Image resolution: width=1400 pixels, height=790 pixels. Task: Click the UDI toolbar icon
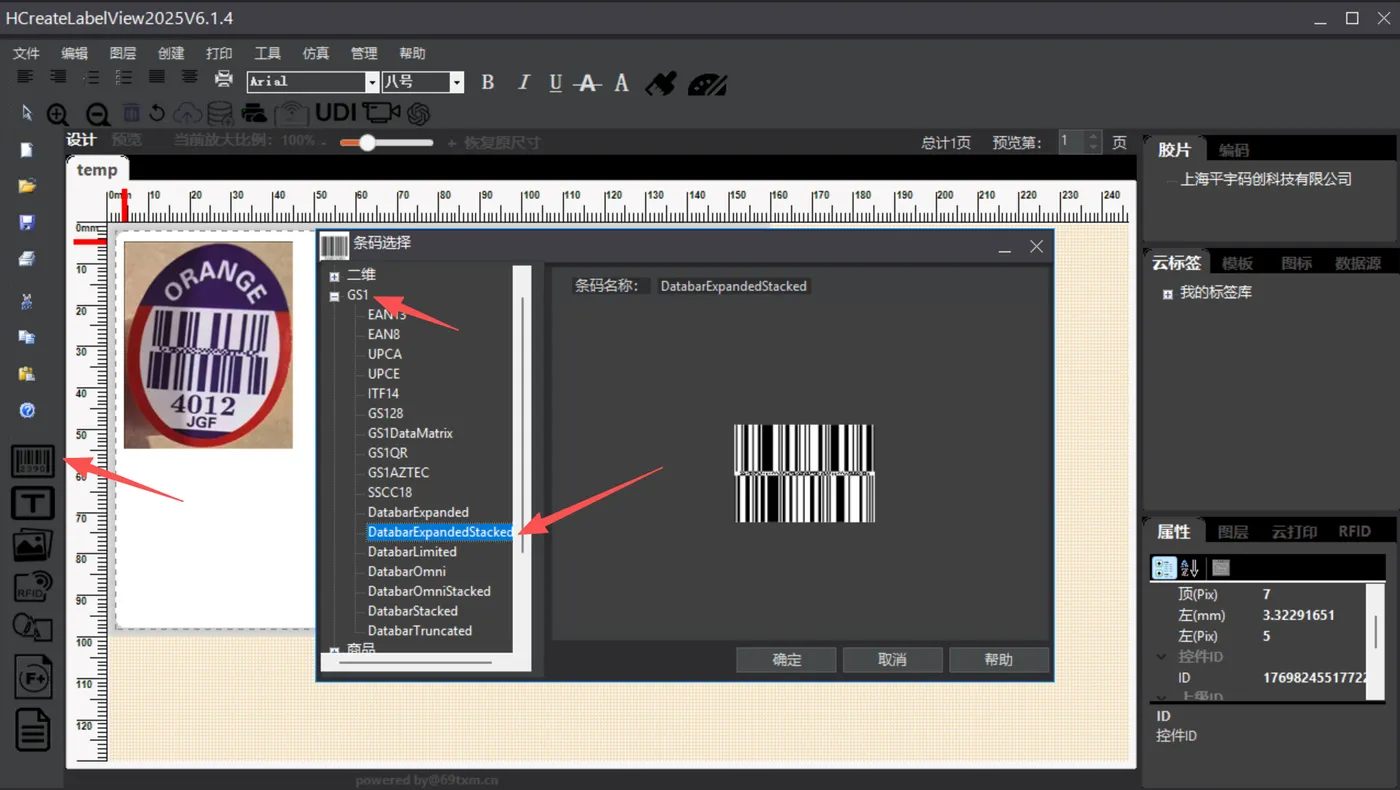click(x=336, y=113)
